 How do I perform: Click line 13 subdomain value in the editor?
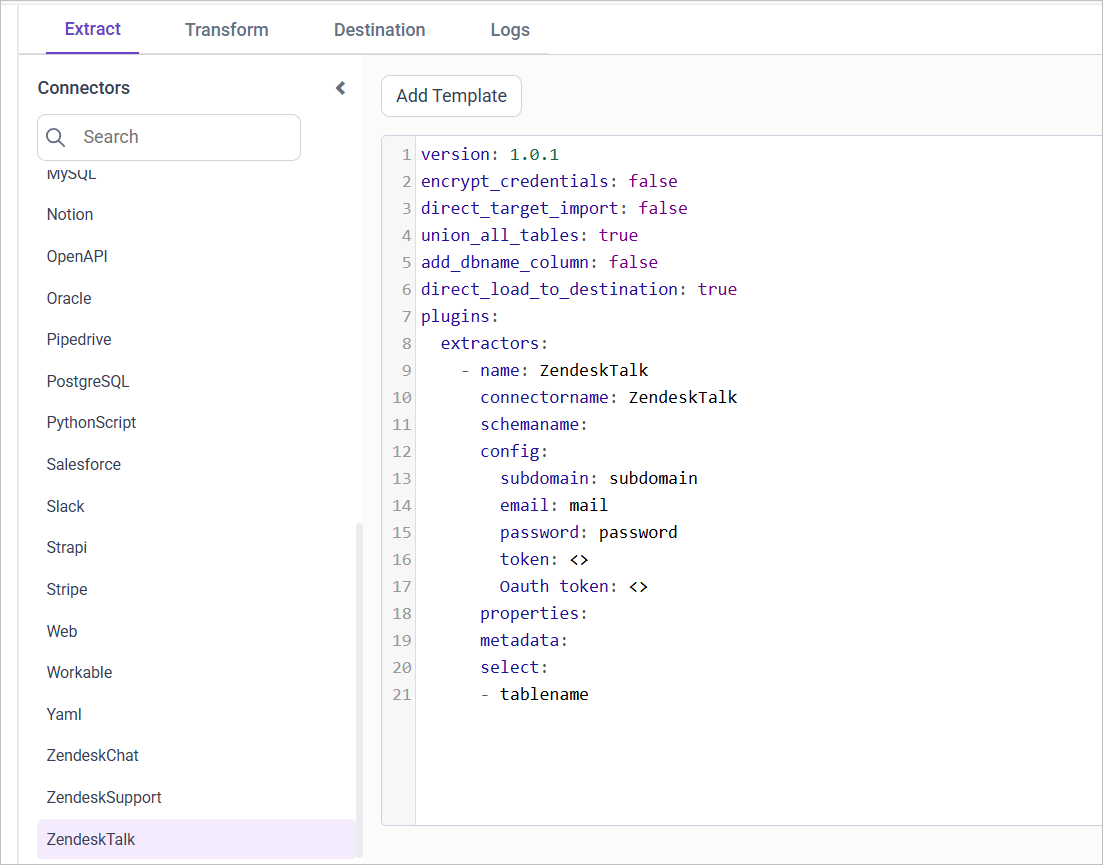[653, 478]
